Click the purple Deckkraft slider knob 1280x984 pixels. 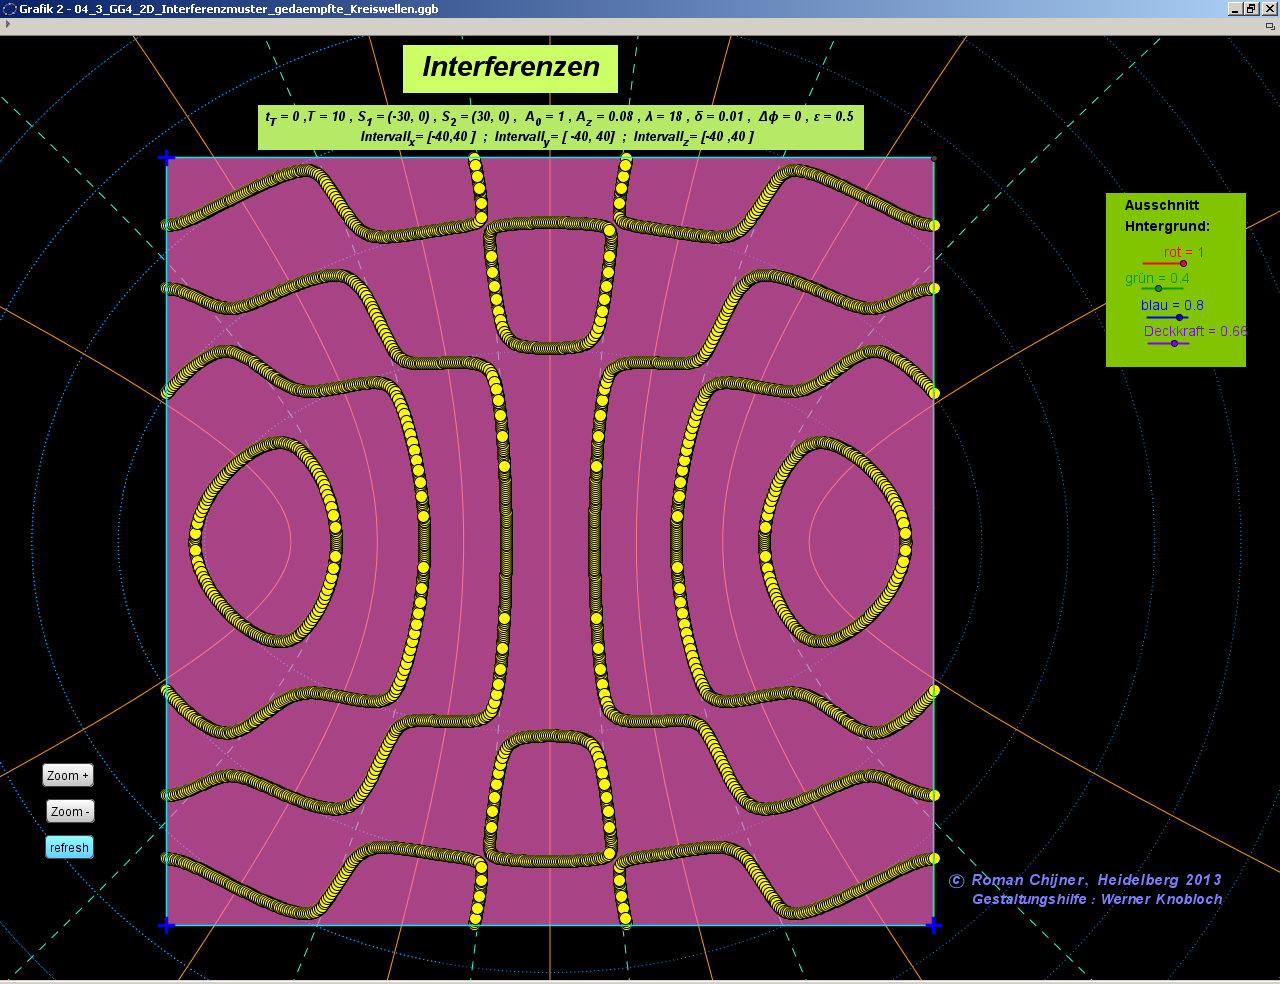[x=1174, y=343]
